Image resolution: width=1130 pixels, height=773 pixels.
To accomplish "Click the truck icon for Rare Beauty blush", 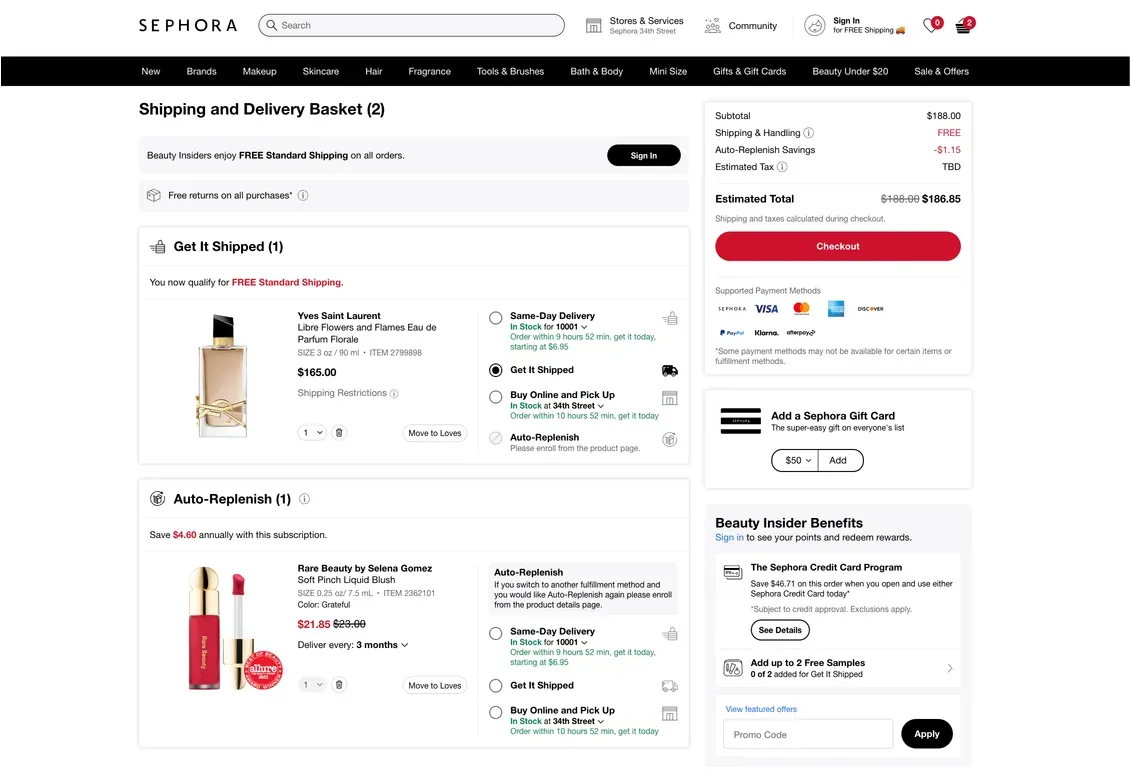I will 669,686.
